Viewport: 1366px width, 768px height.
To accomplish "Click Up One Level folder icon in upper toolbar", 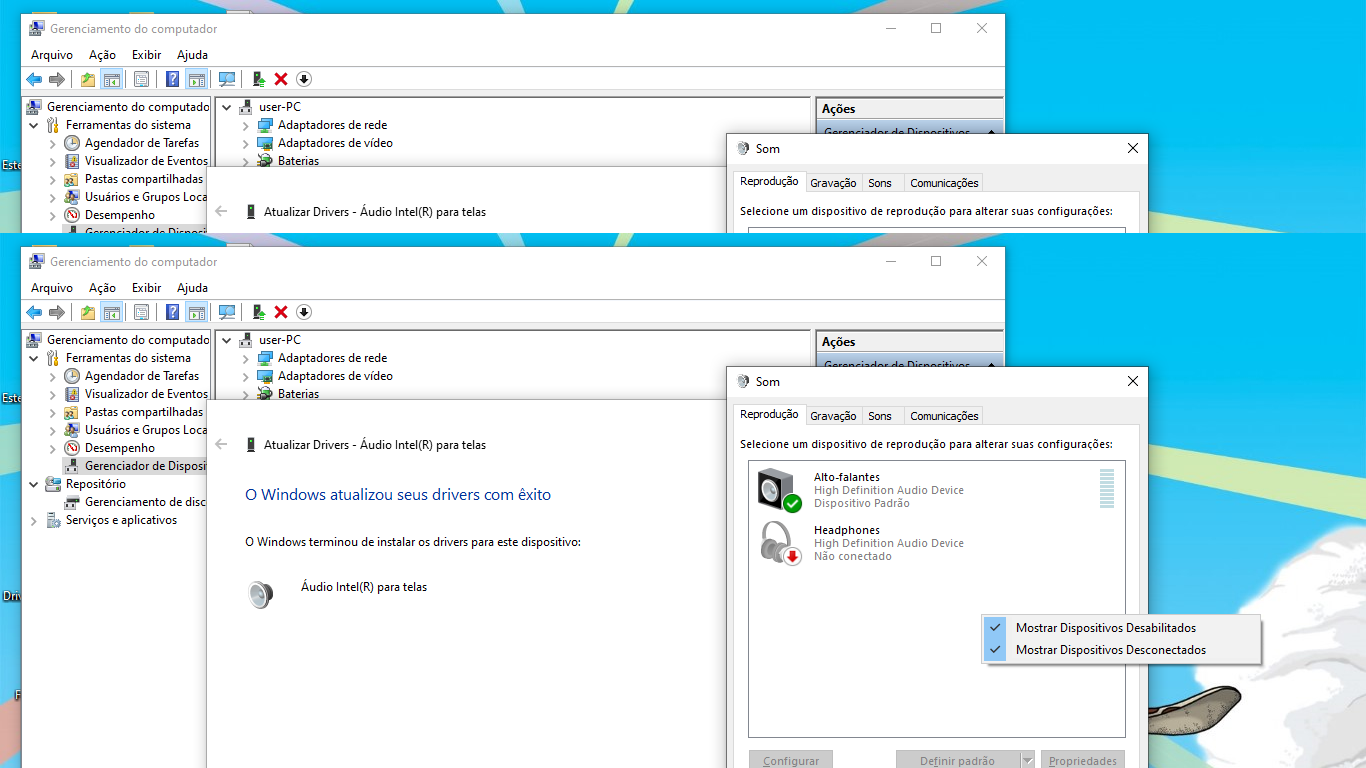I will [x=88, y=79].
